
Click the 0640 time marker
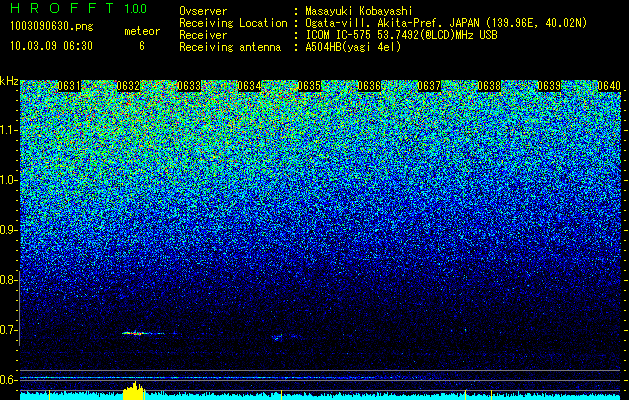609,86
